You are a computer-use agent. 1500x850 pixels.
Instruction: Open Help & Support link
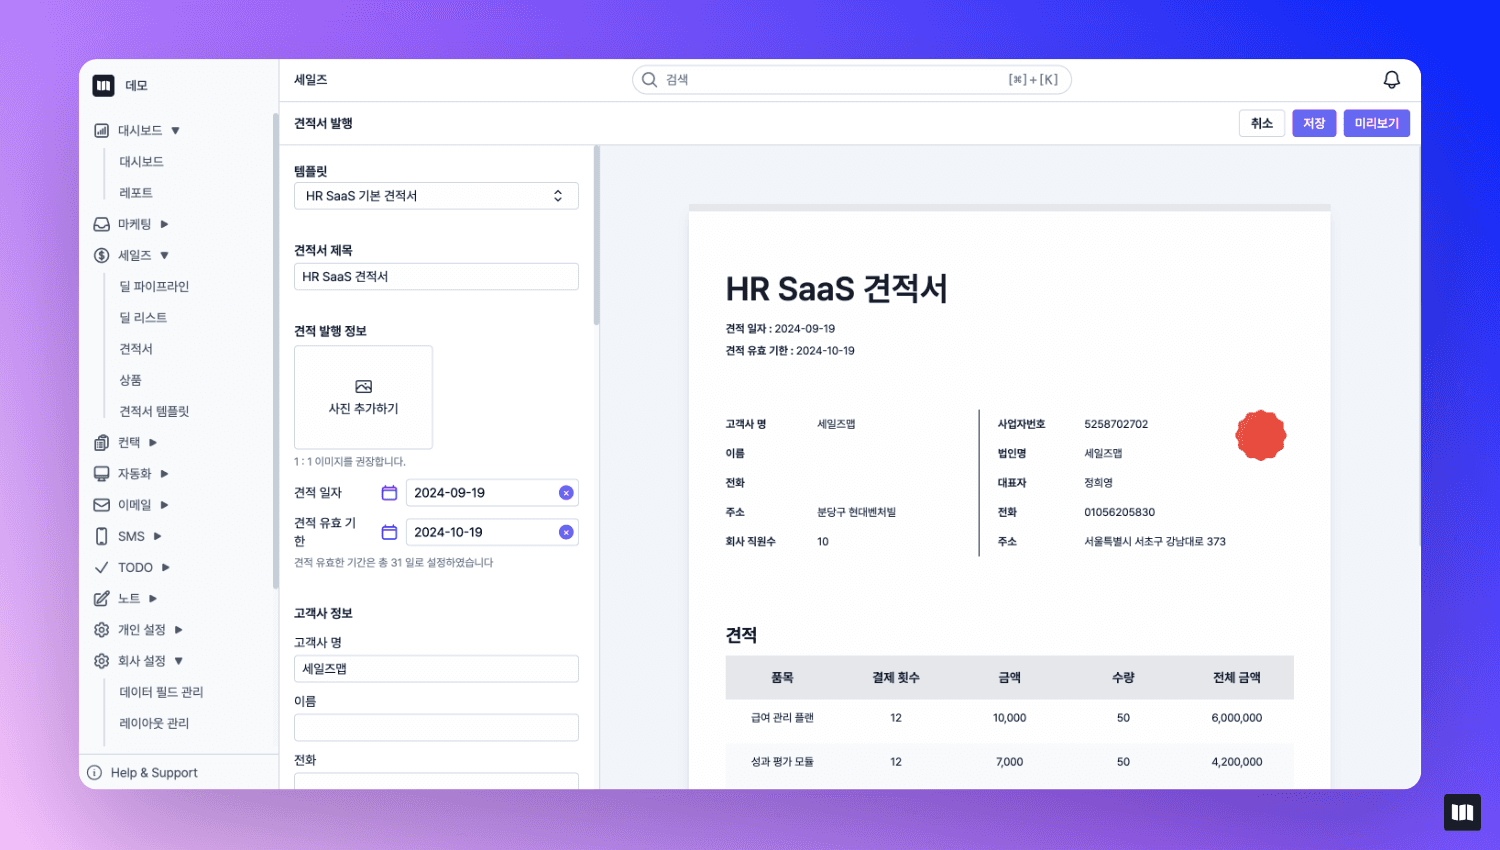[x=154, y=773]
